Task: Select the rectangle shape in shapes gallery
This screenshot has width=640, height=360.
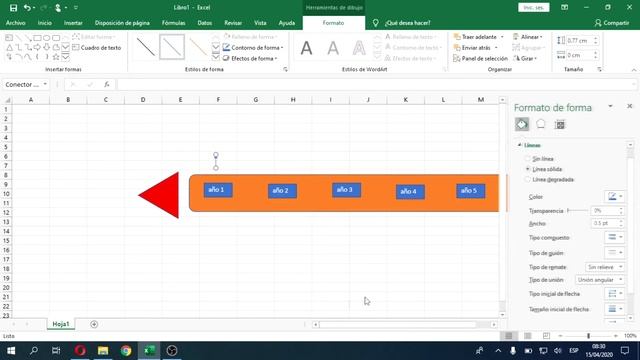Action: [37, 38]
